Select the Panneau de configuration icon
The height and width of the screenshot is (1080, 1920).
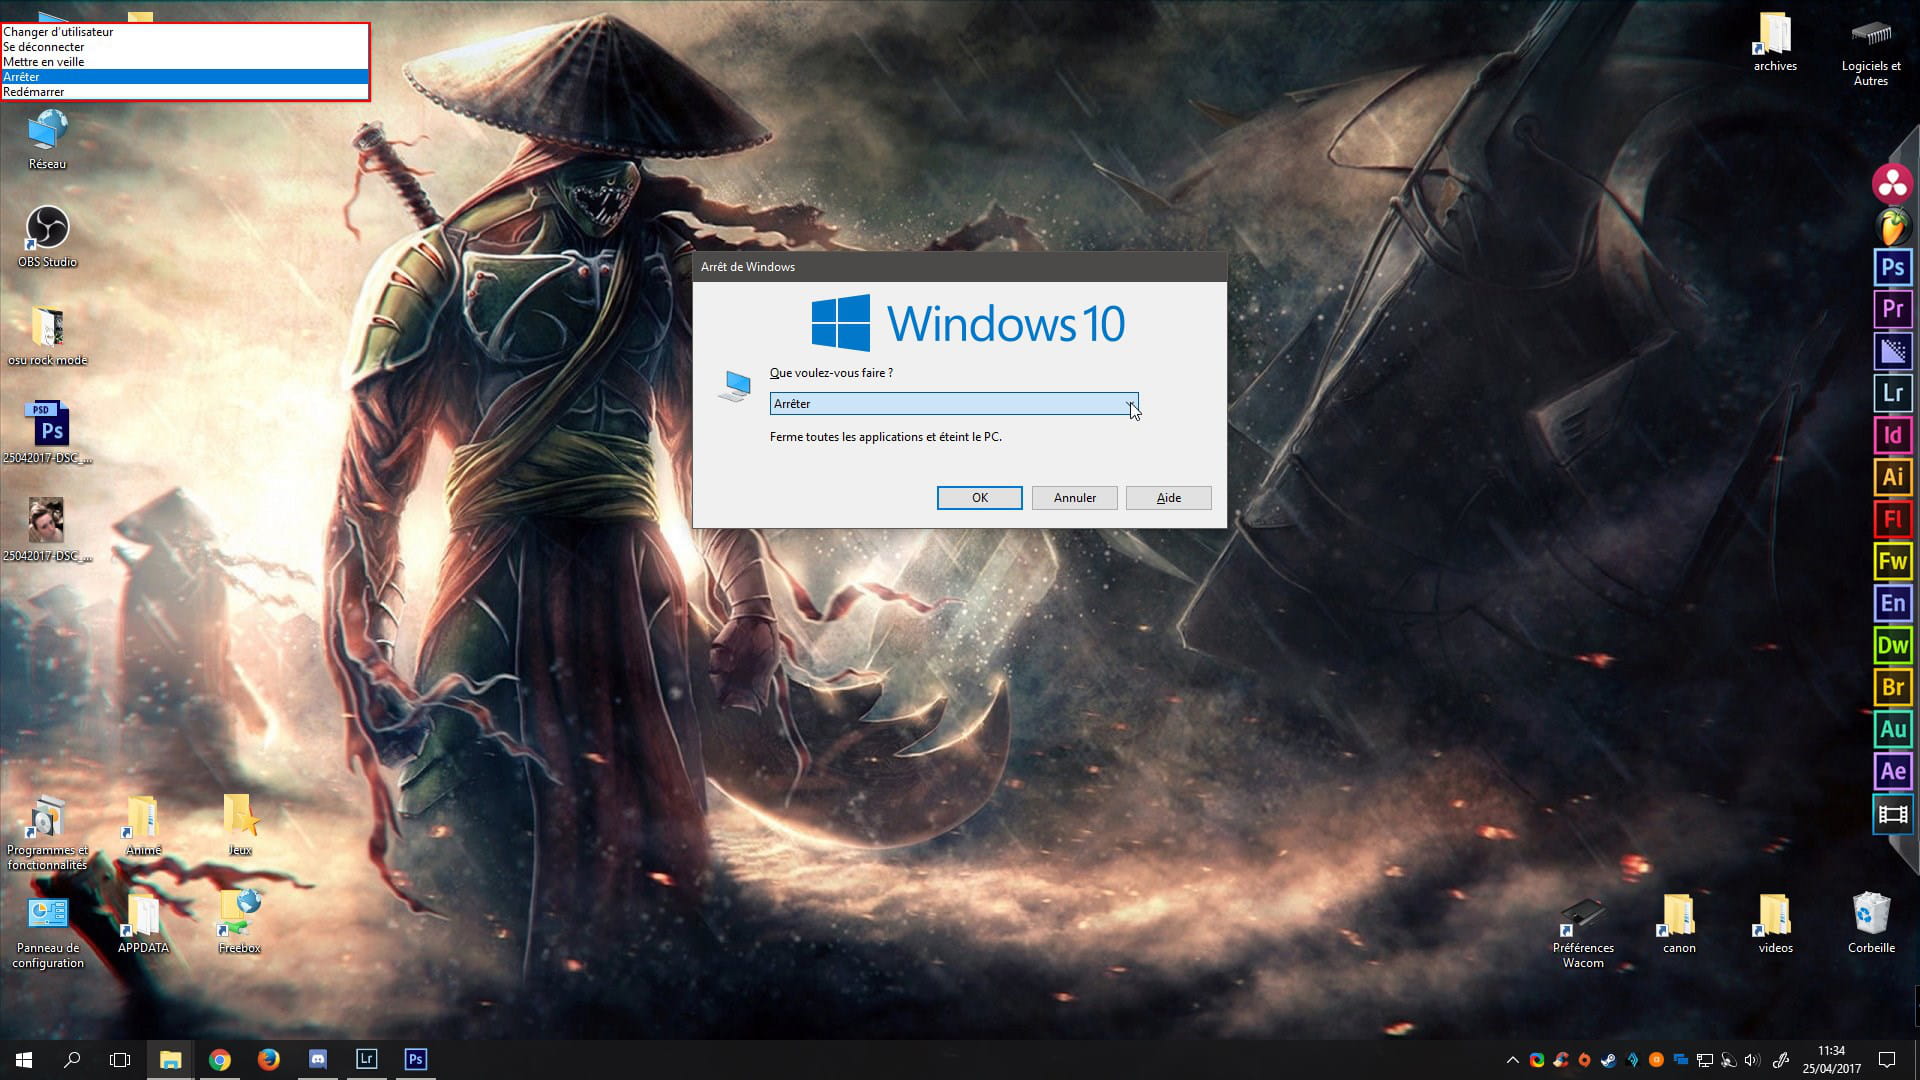coord(47,933)
